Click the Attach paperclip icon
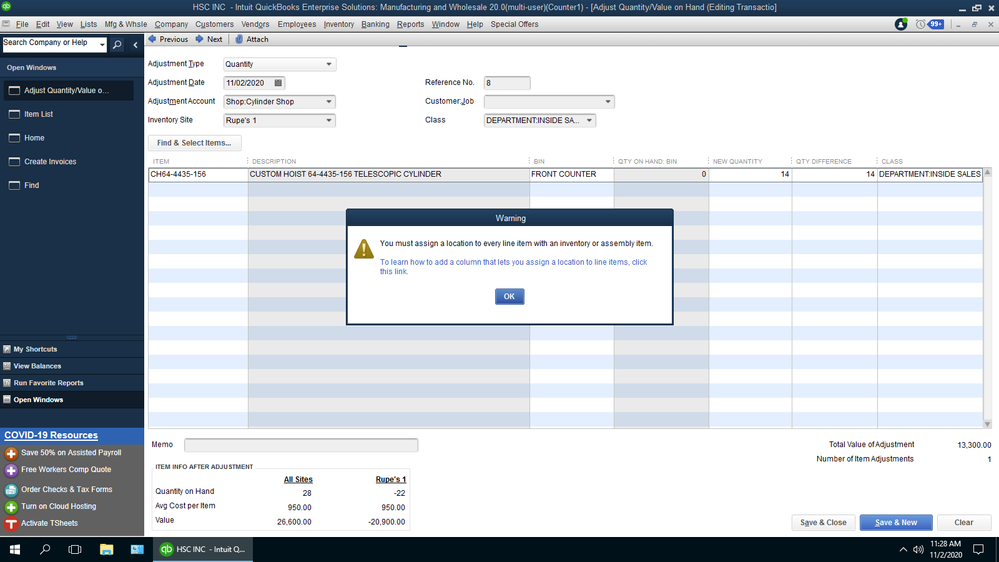This screenshot has width=999, height=562. 239,39
